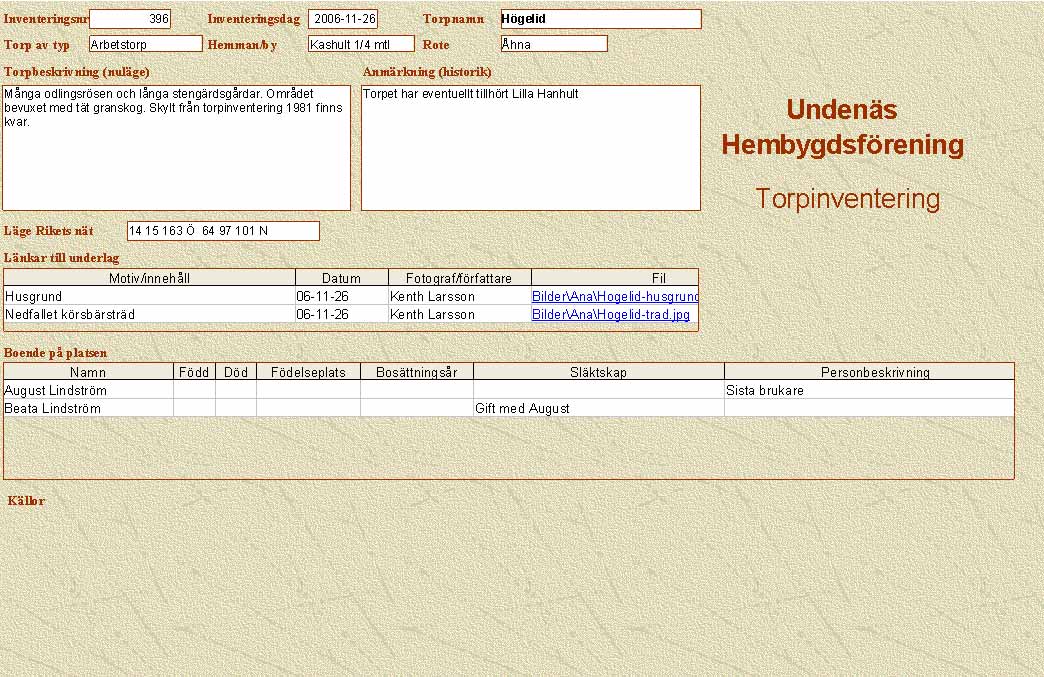
Task: Select the Beata Lindström name cell
Action: tap(88, 409)
